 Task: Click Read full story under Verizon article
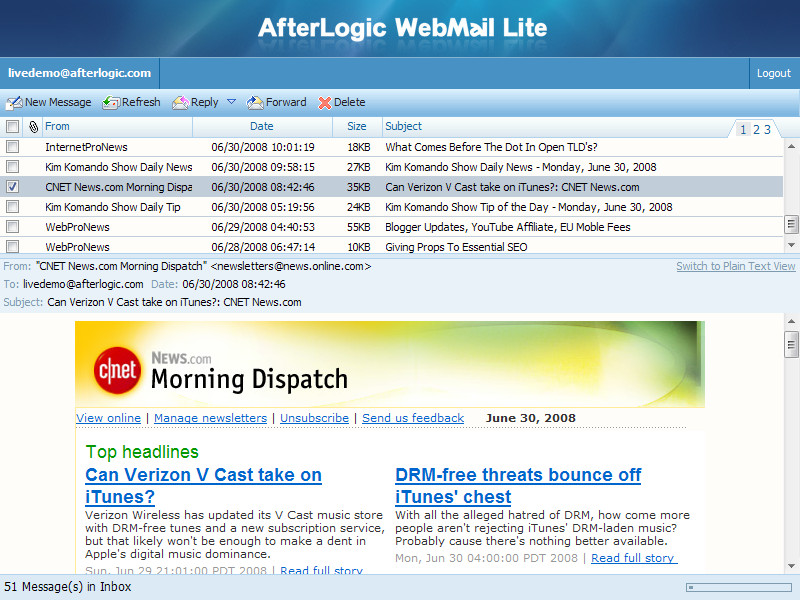coord(321,570)
